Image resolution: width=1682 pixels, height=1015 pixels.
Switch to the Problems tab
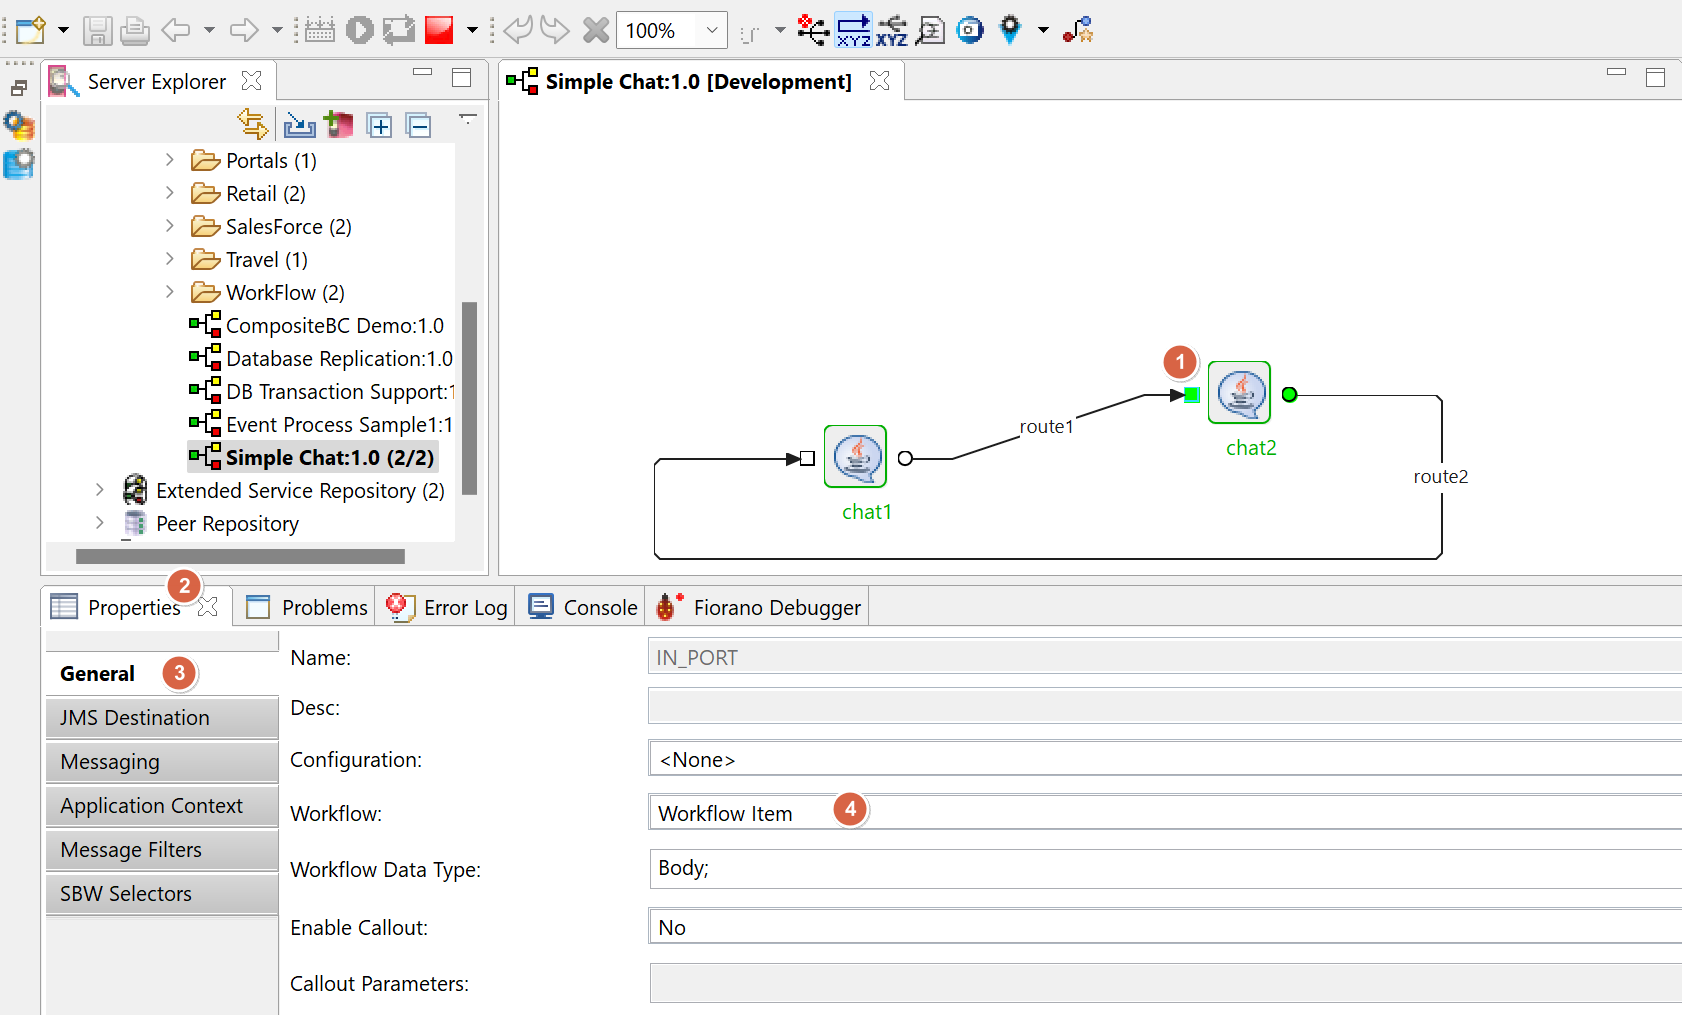coord(307,607)
